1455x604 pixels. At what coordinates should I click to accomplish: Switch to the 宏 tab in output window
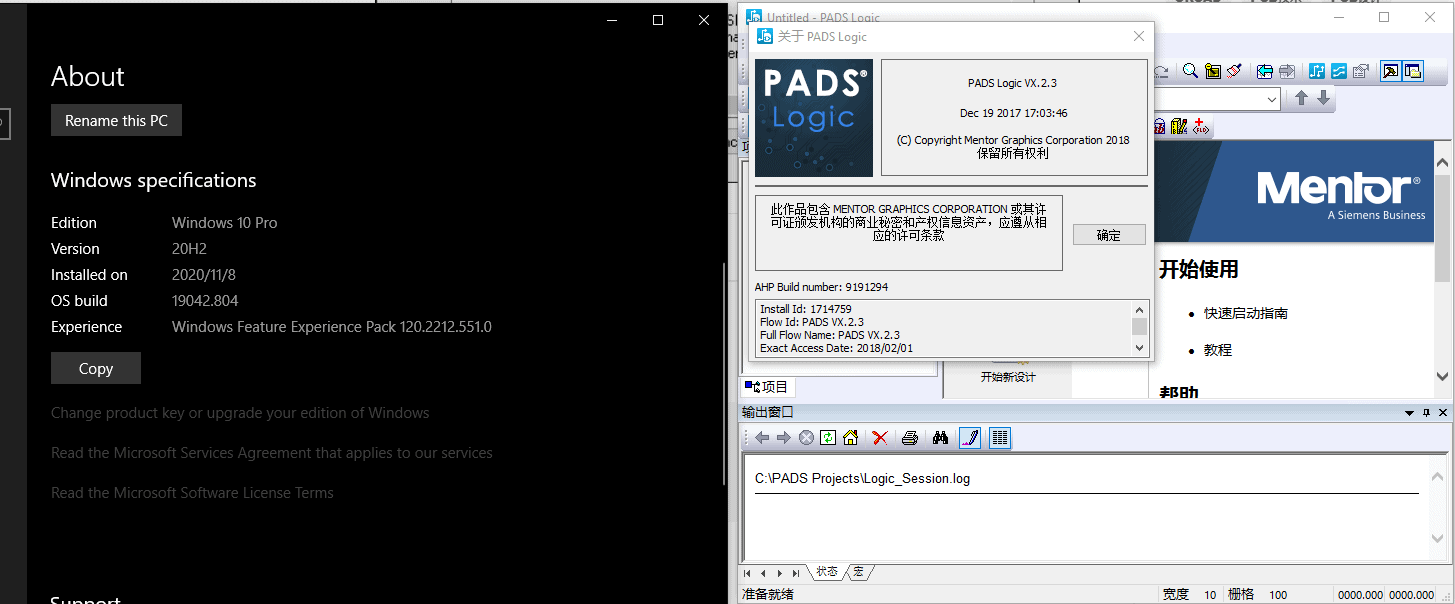pyautogui.click(x=858, y=572)
